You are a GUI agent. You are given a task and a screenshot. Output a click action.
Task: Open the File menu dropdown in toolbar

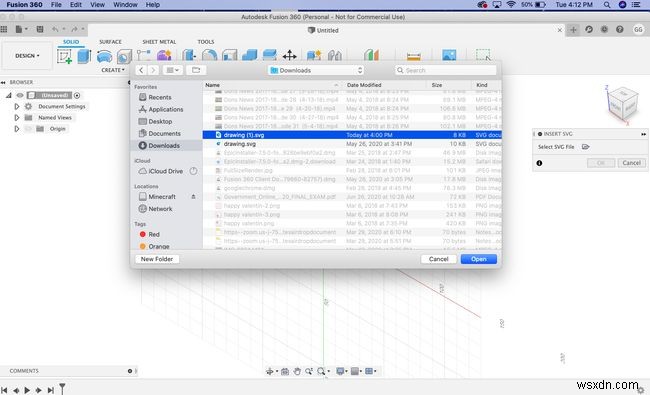click(x=21, y=29)
